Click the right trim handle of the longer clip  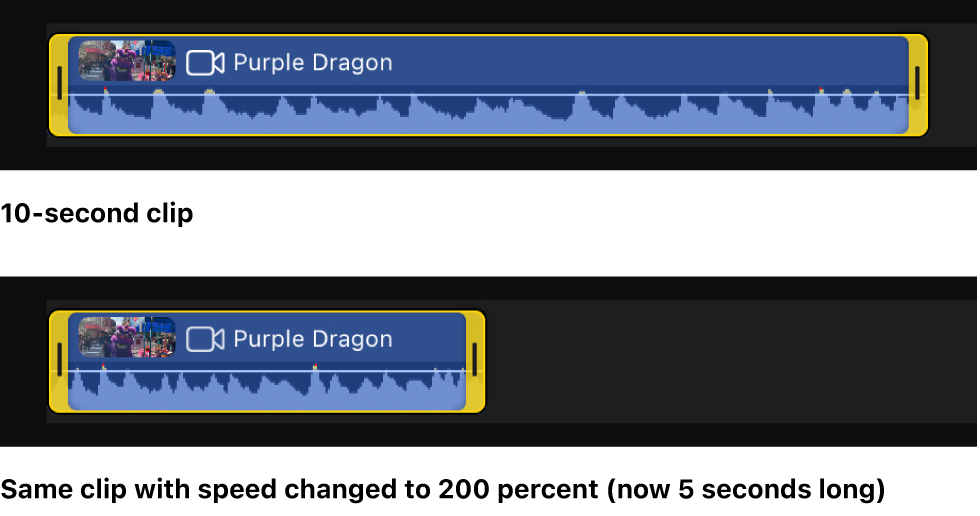917,84
